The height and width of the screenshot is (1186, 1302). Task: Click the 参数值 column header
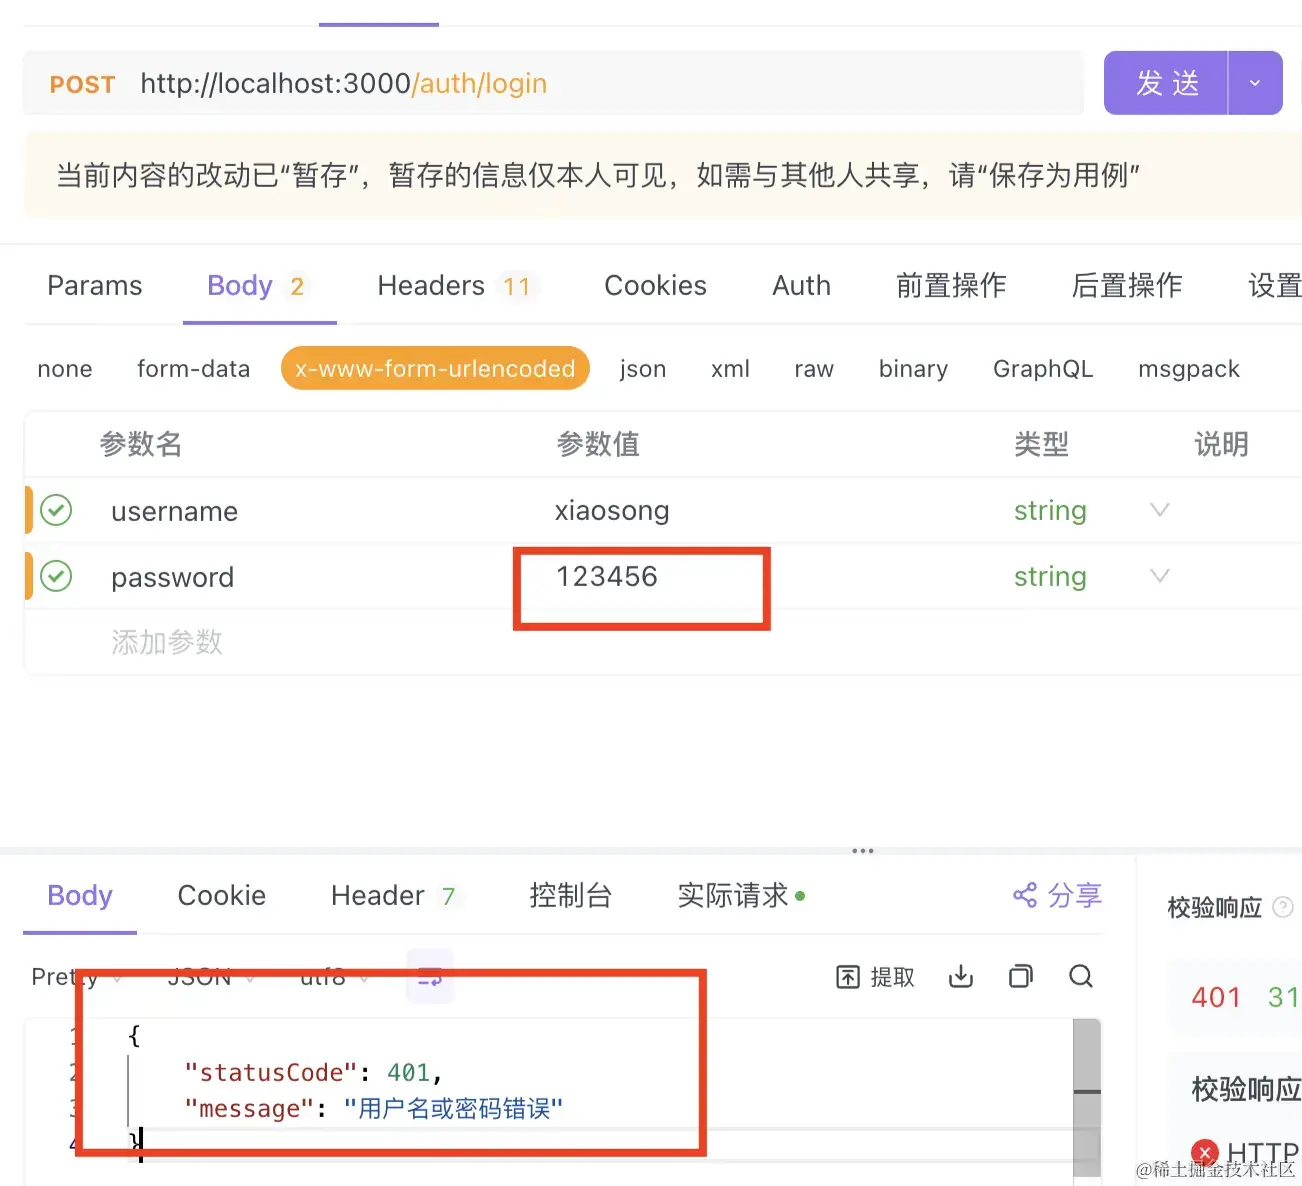[598, 444]
